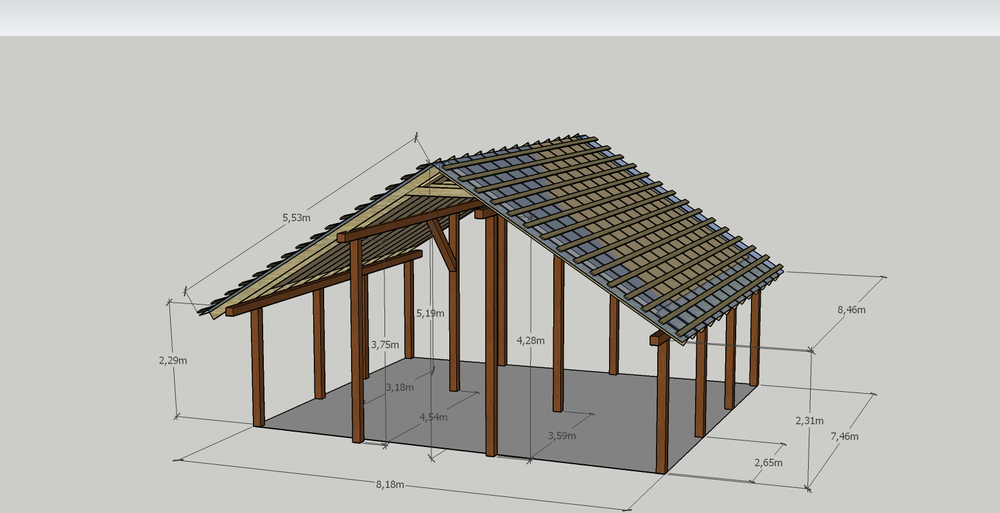Click the 3,59m dimension label

point(563,434)
